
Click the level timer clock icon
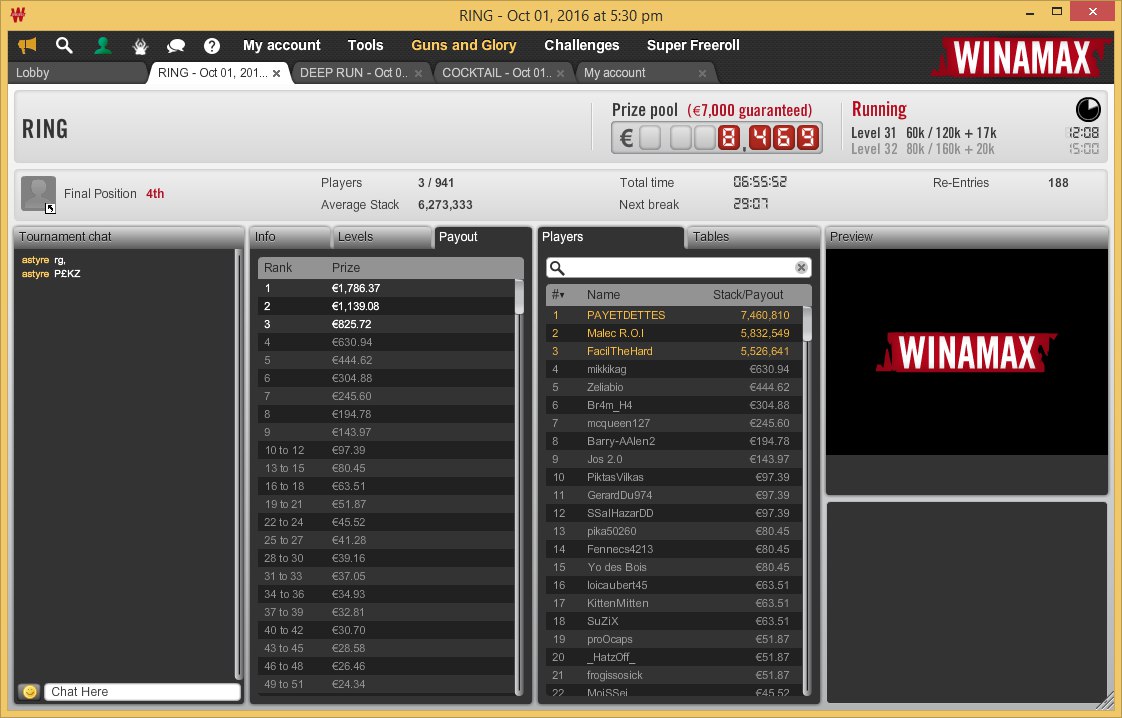coord(1088,109)
